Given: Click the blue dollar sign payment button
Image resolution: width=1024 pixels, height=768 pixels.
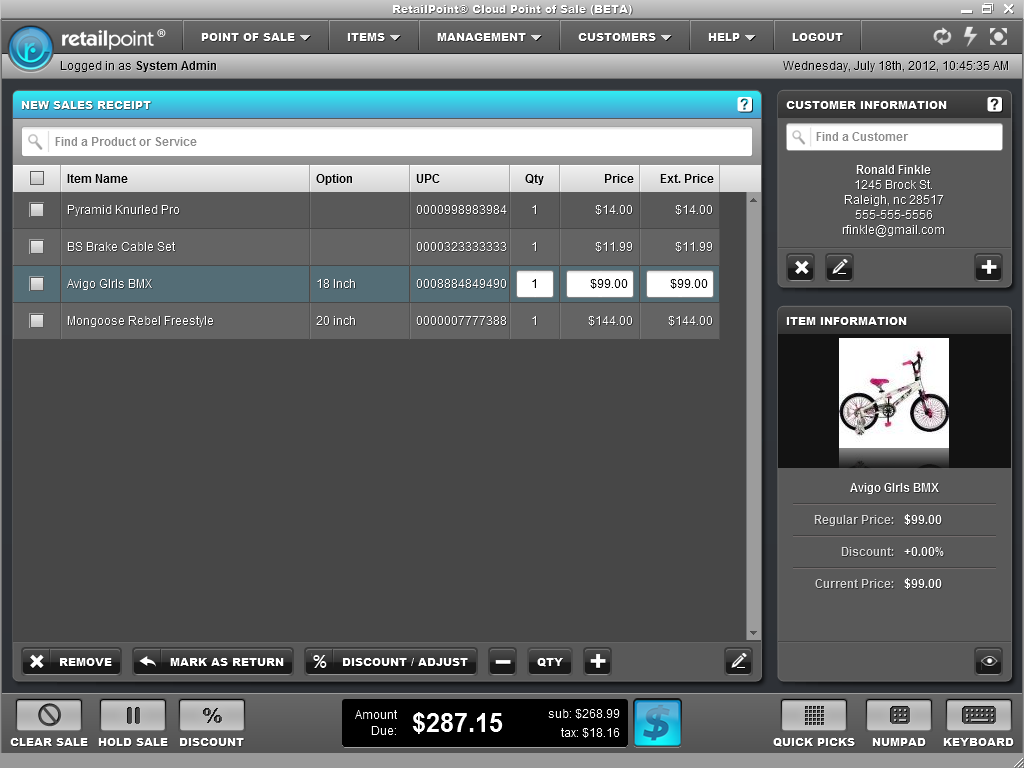Looking at the screenshot, I should (657, 723).
